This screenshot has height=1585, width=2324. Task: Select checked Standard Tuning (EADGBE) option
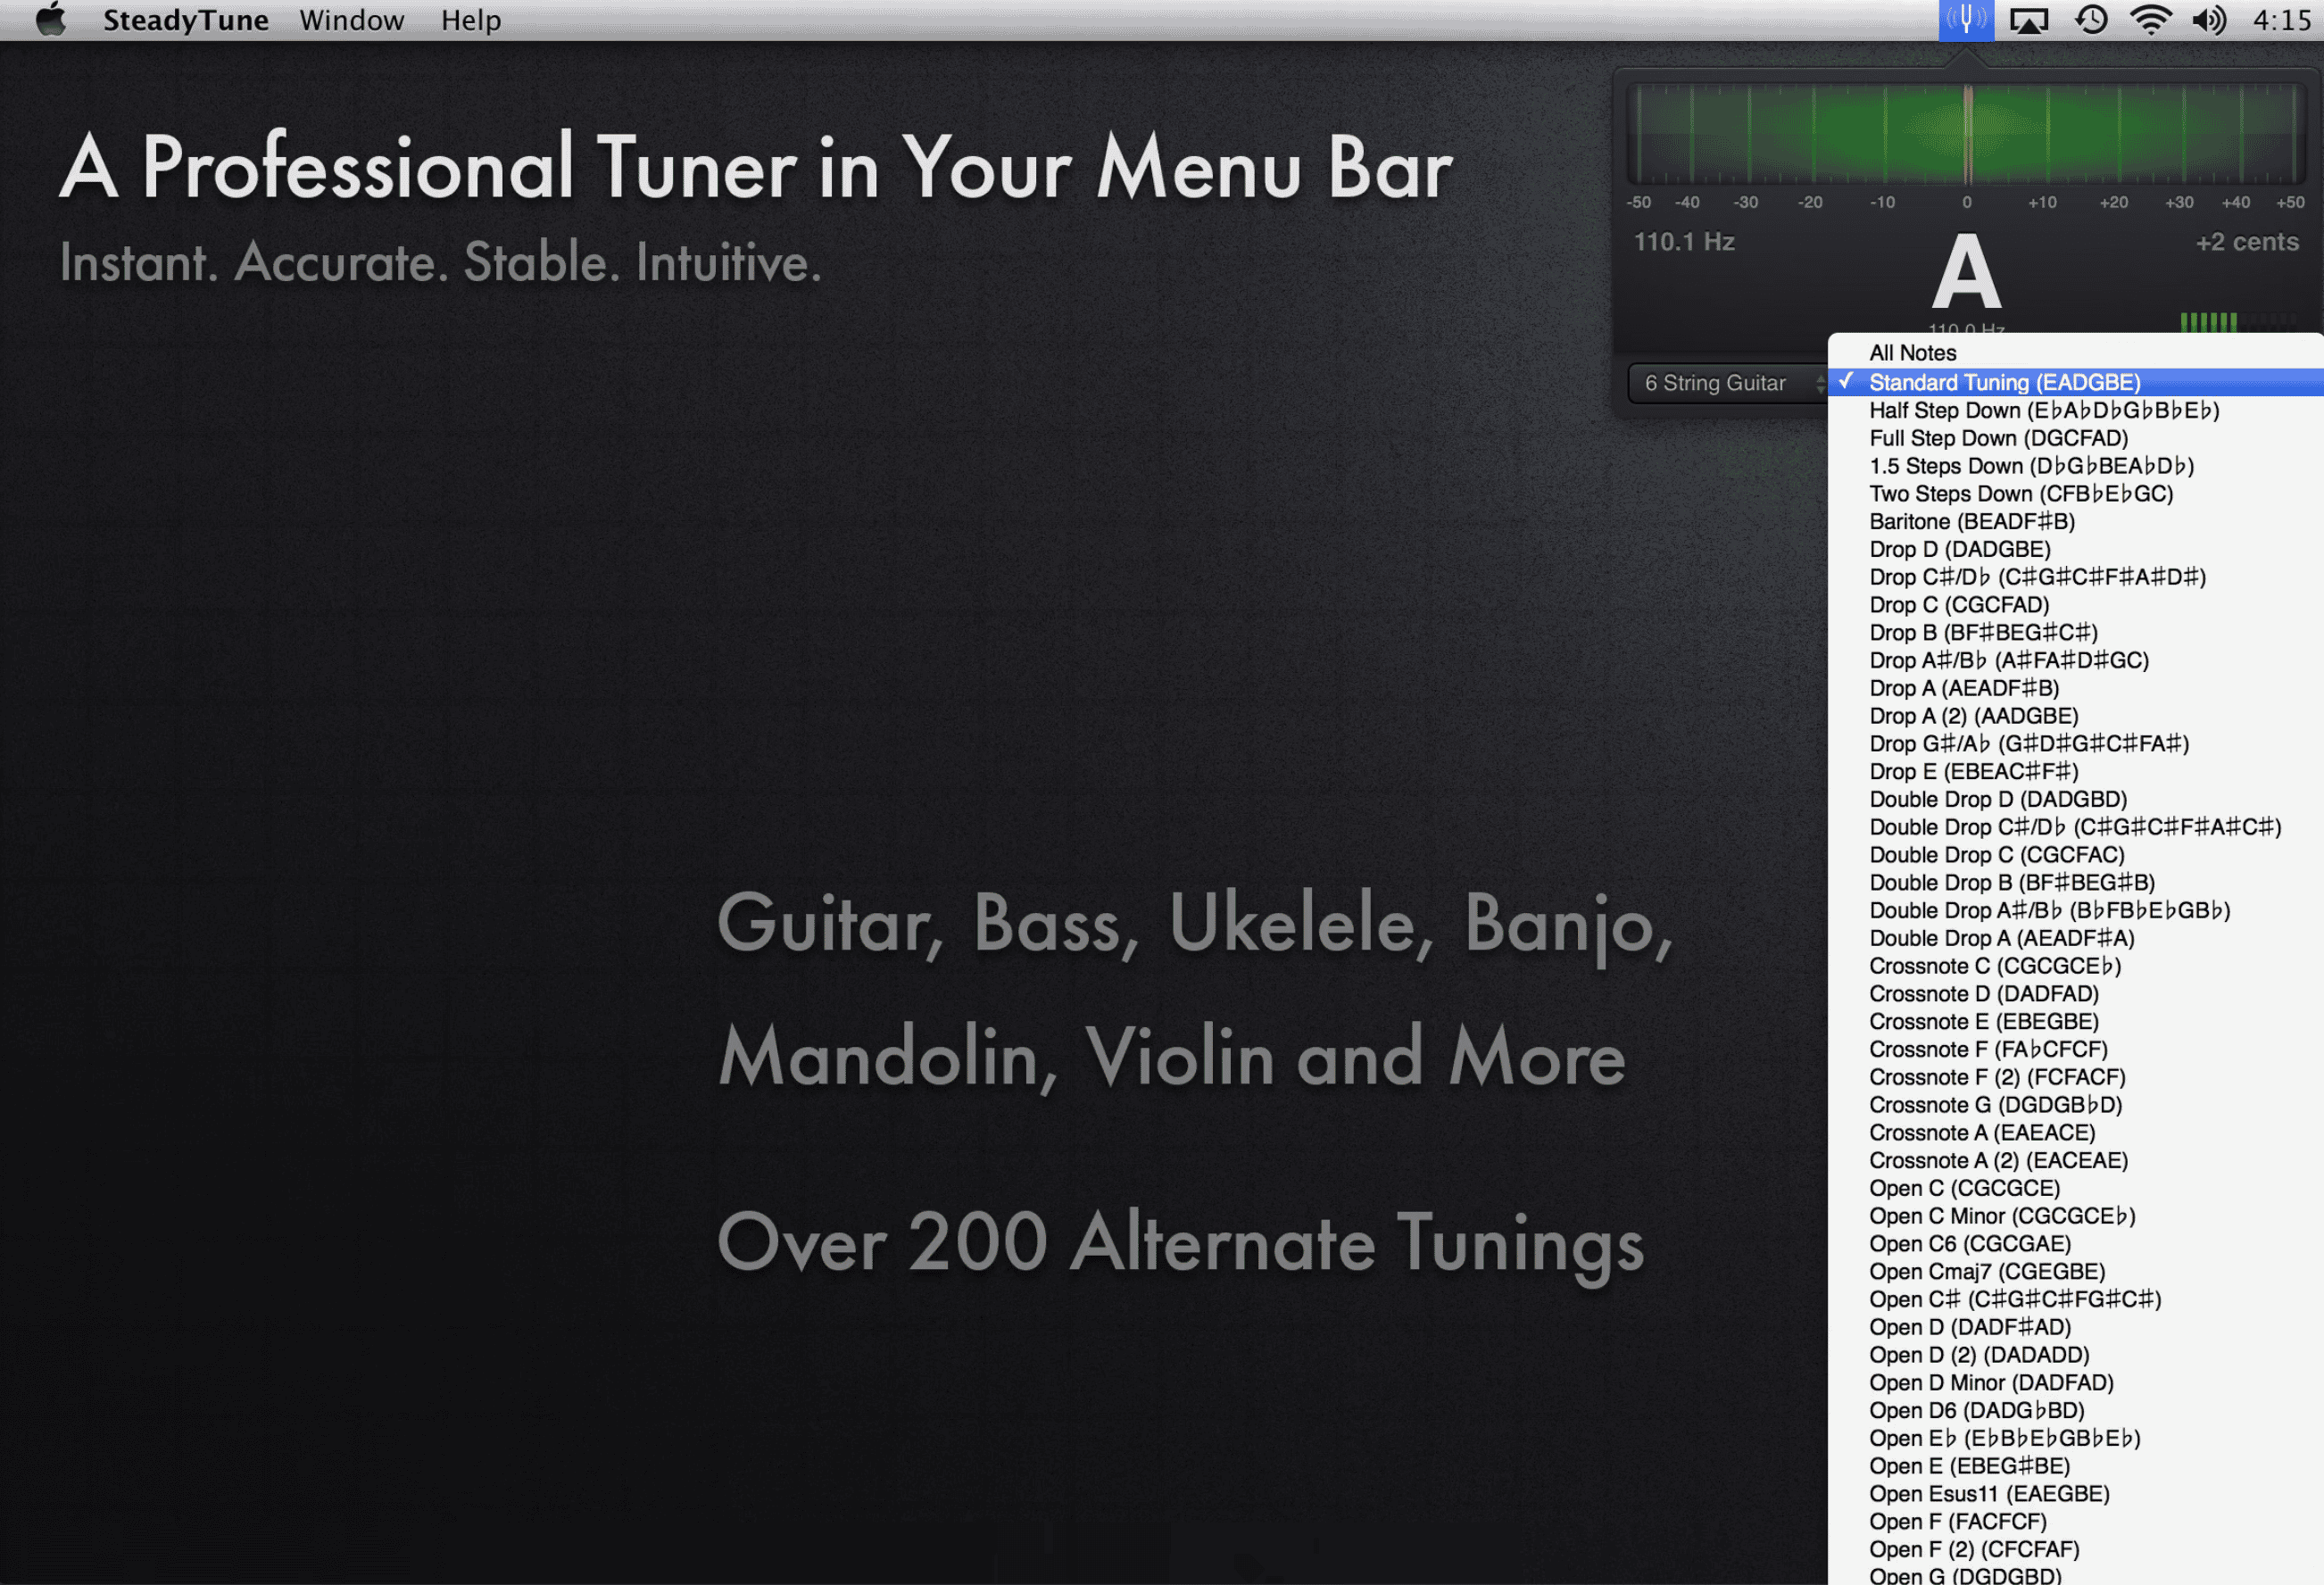pyautogui.click(x=2004, y=382)
